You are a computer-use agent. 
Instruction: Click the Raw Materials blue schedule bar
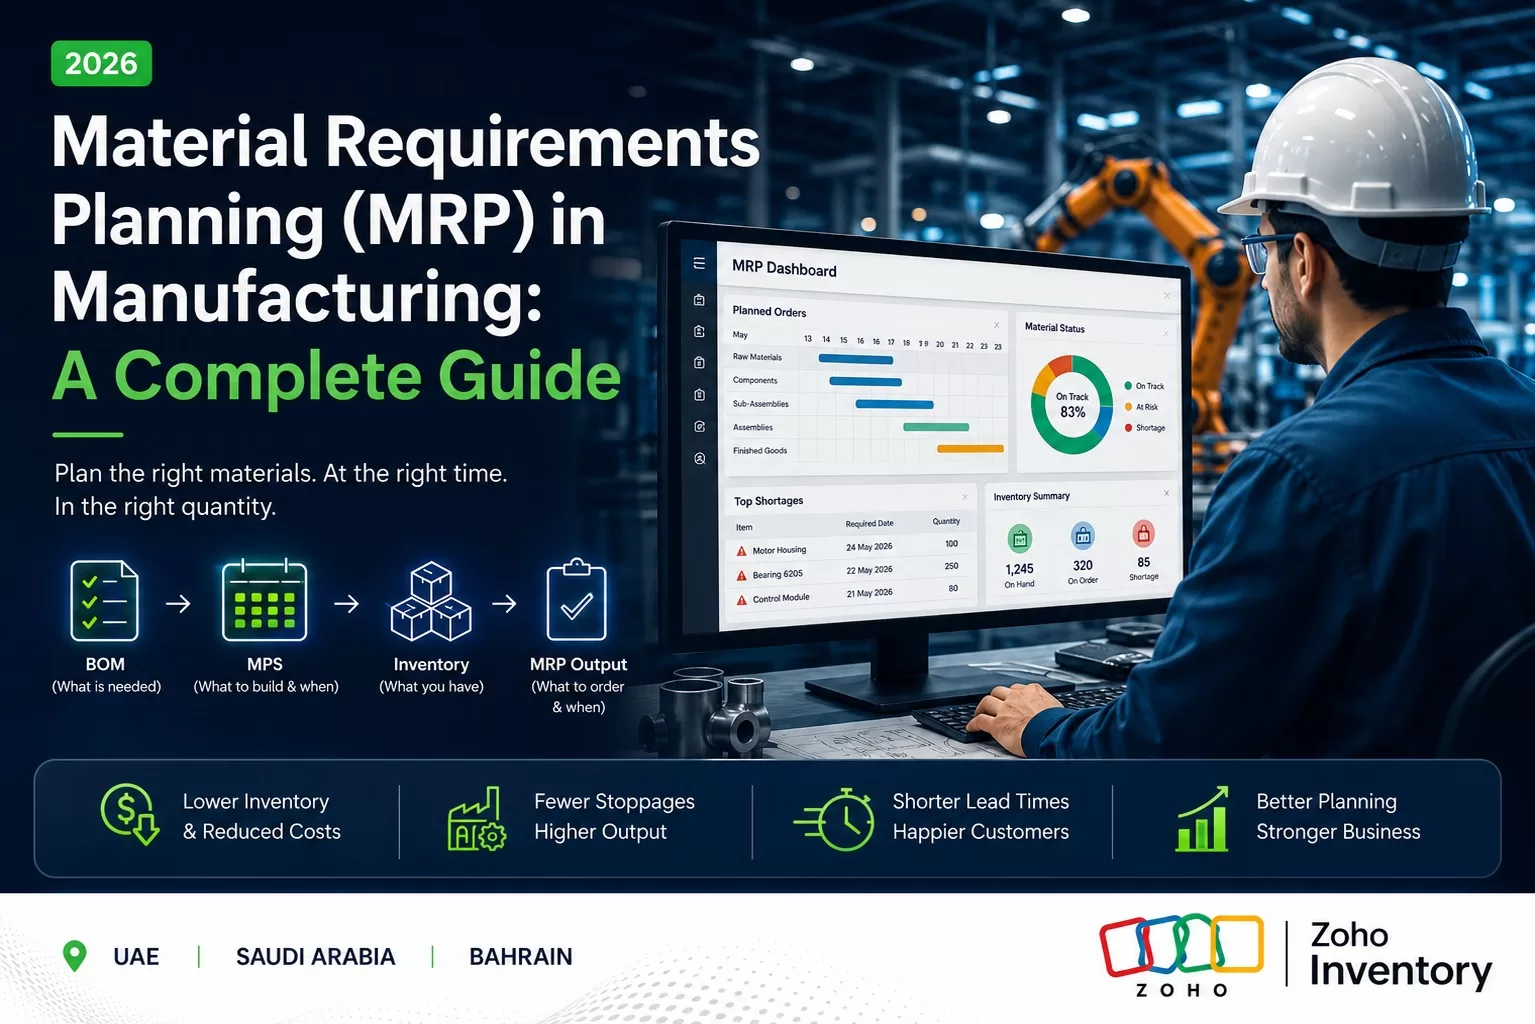(x=856, y=359)
